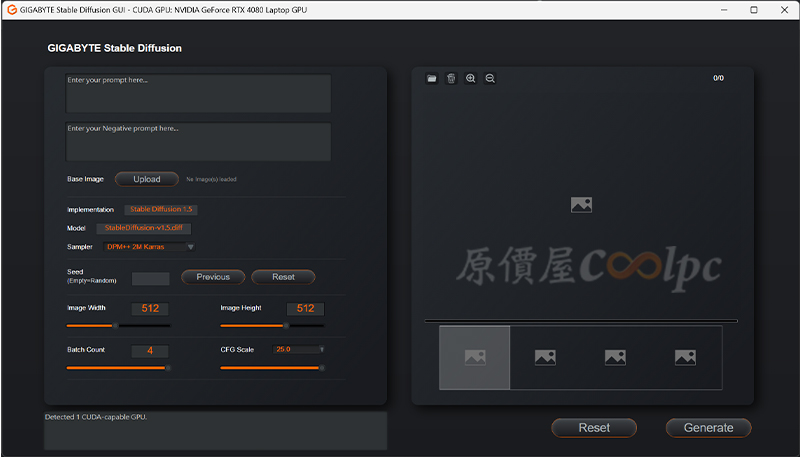The height and width of the screenshot is (457, 800).
Task: Click the main preview image placeholder
Action: [581, 205]
